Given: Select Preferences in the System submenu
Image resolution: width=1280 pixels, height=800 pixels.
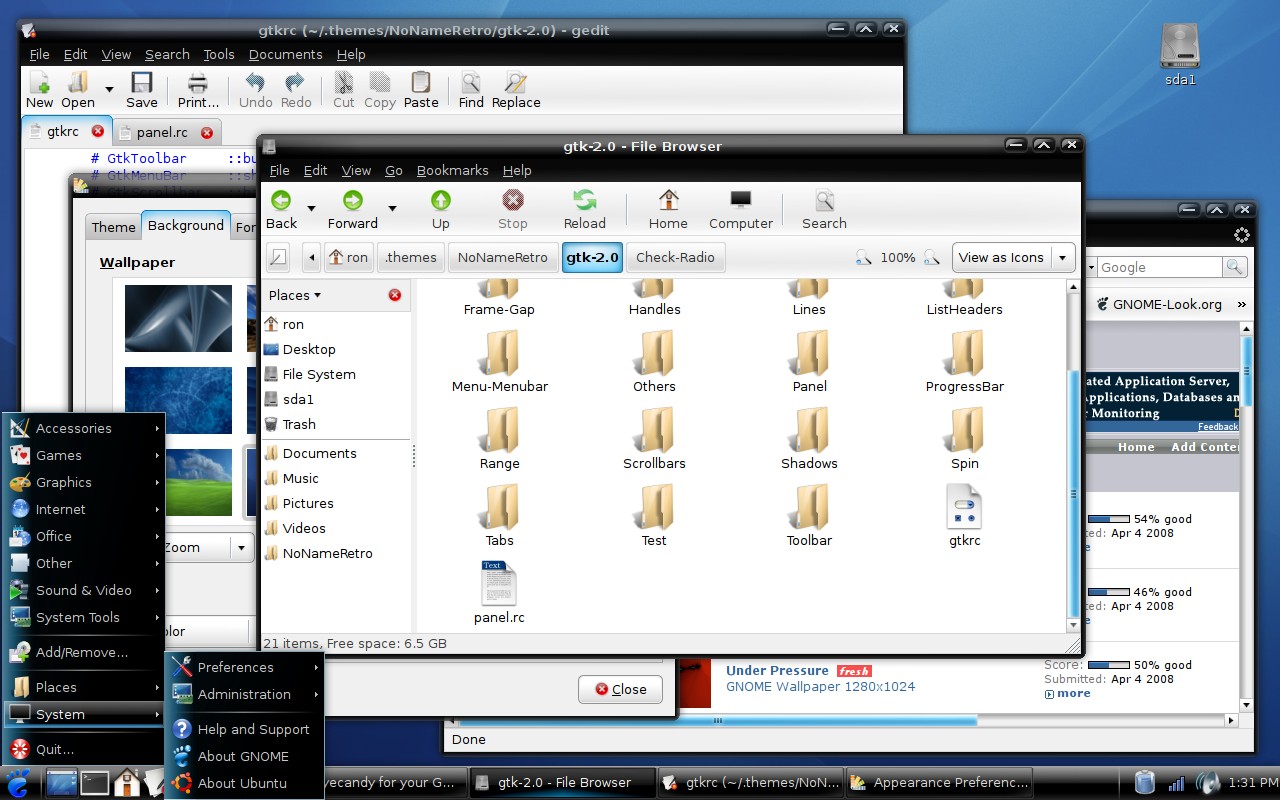Looking at the screenshot, I should pyautogui.click(x=245, y=667).
